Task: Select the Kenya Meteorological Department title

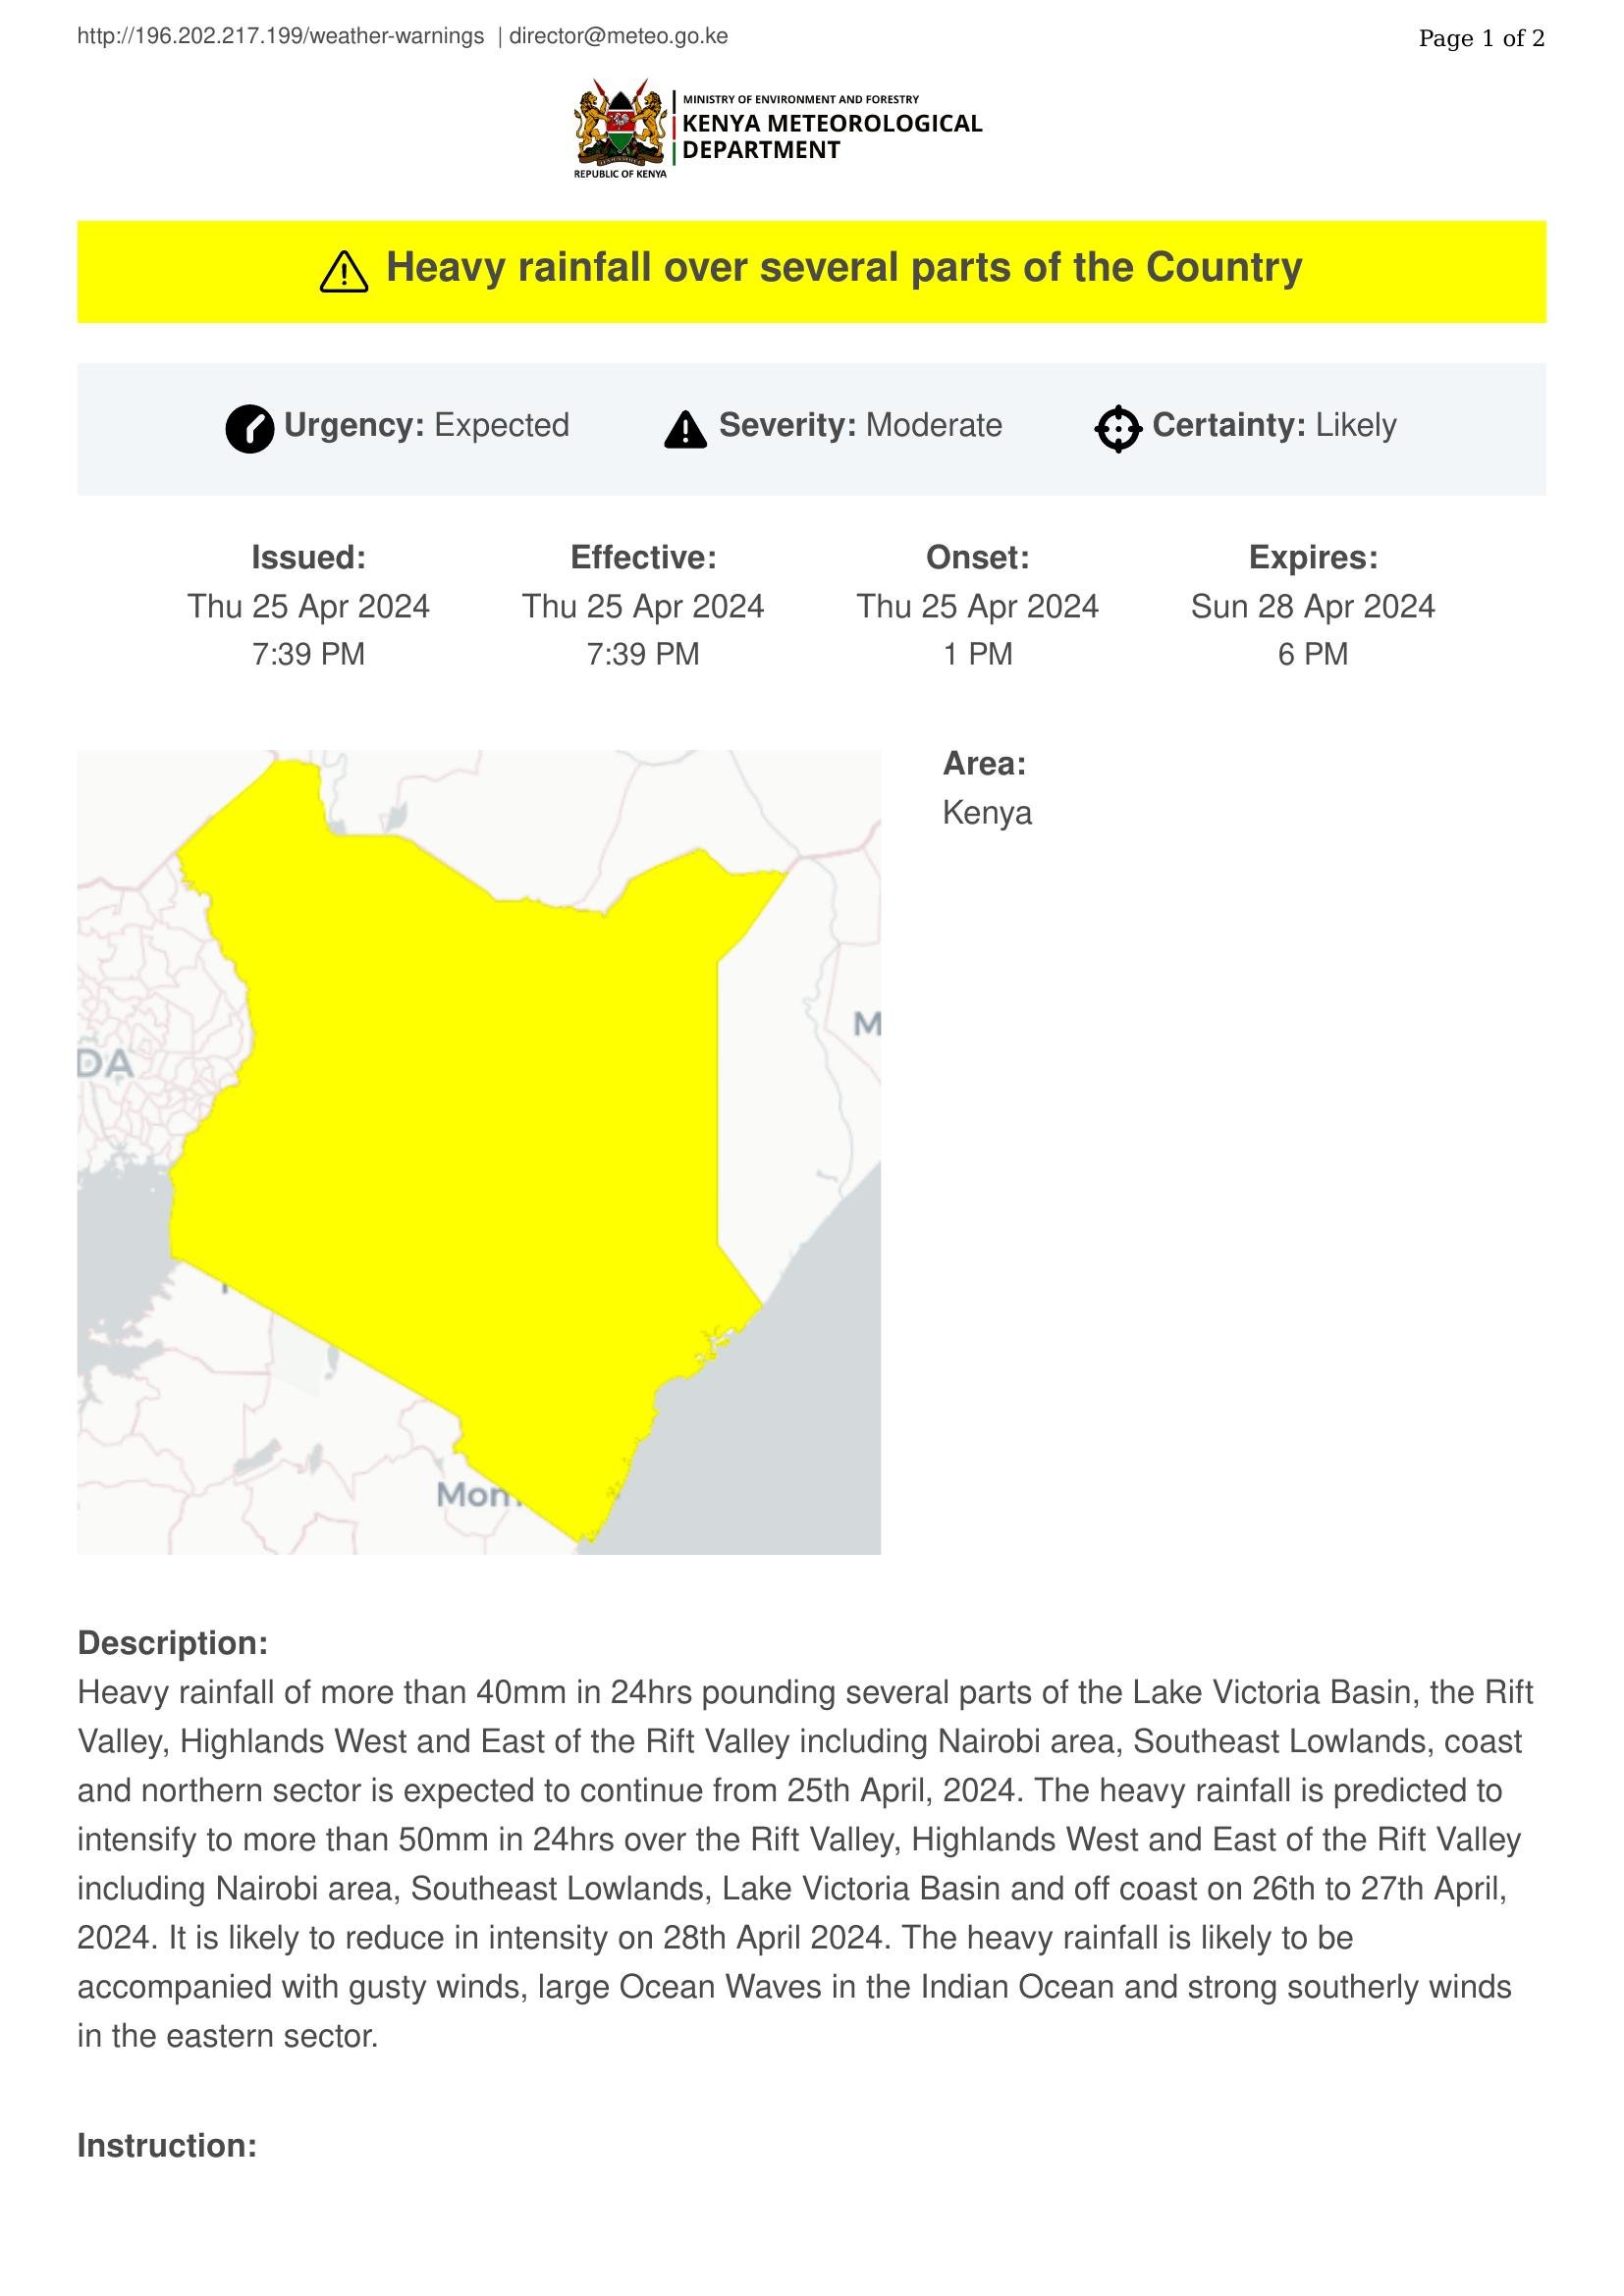Action: tap(832, 136)
